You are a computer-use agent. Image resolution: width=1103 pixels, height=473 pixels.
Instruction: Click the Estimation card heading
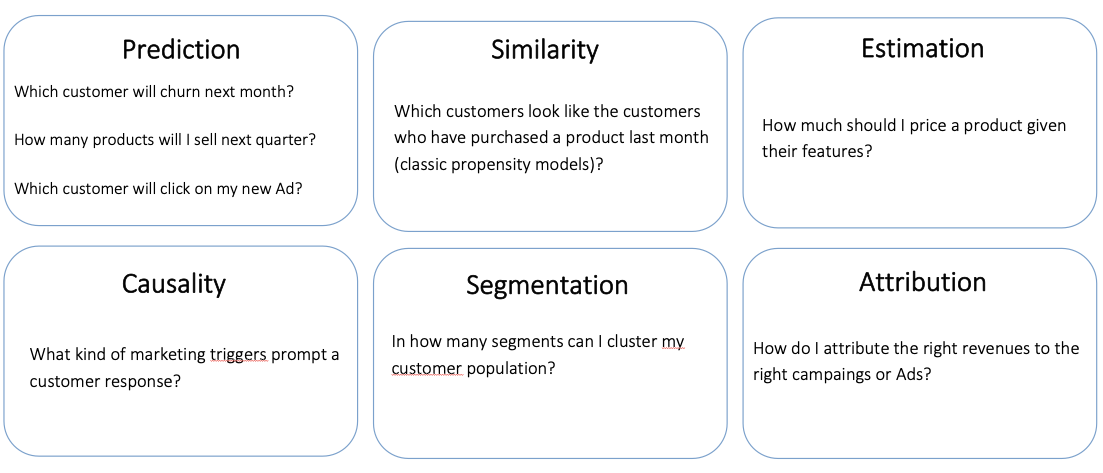[922, 48]
